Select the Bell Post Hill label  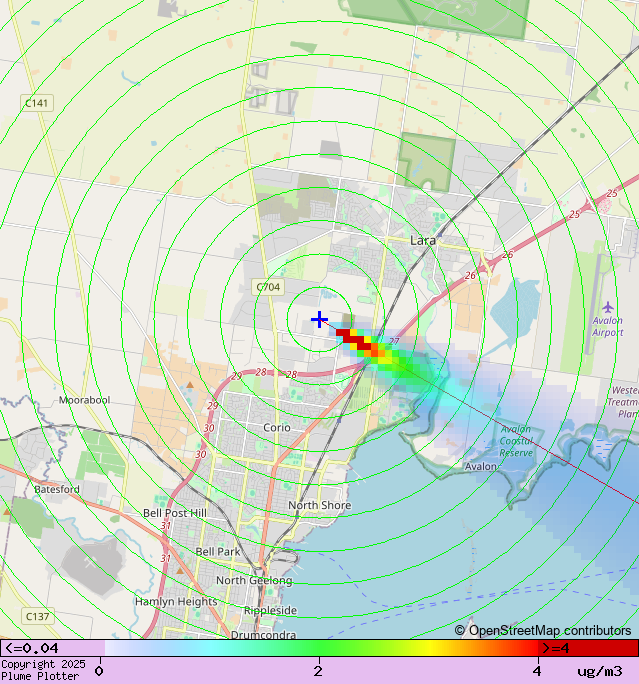point(175,513)
